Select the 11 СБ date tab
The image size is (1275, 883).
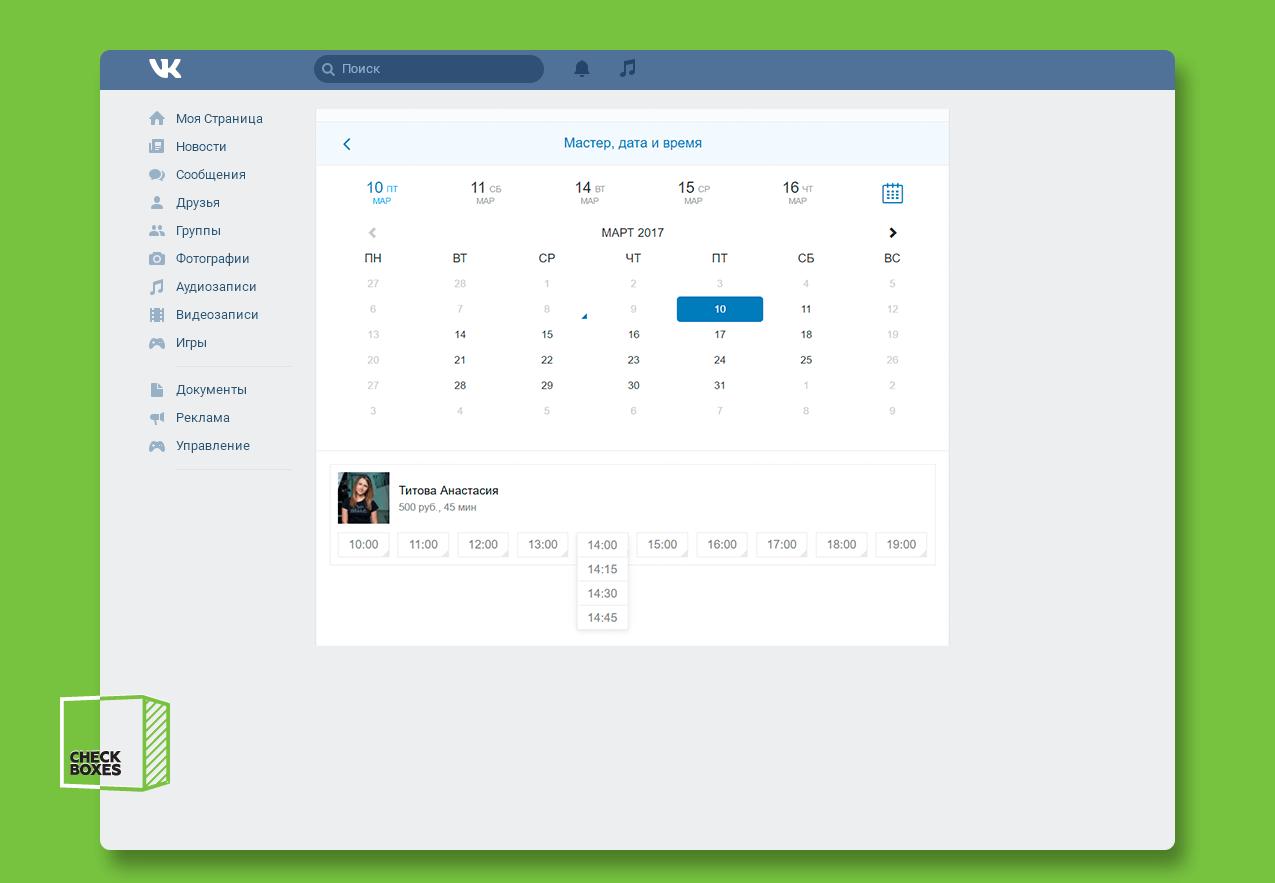tap(486, 192)
